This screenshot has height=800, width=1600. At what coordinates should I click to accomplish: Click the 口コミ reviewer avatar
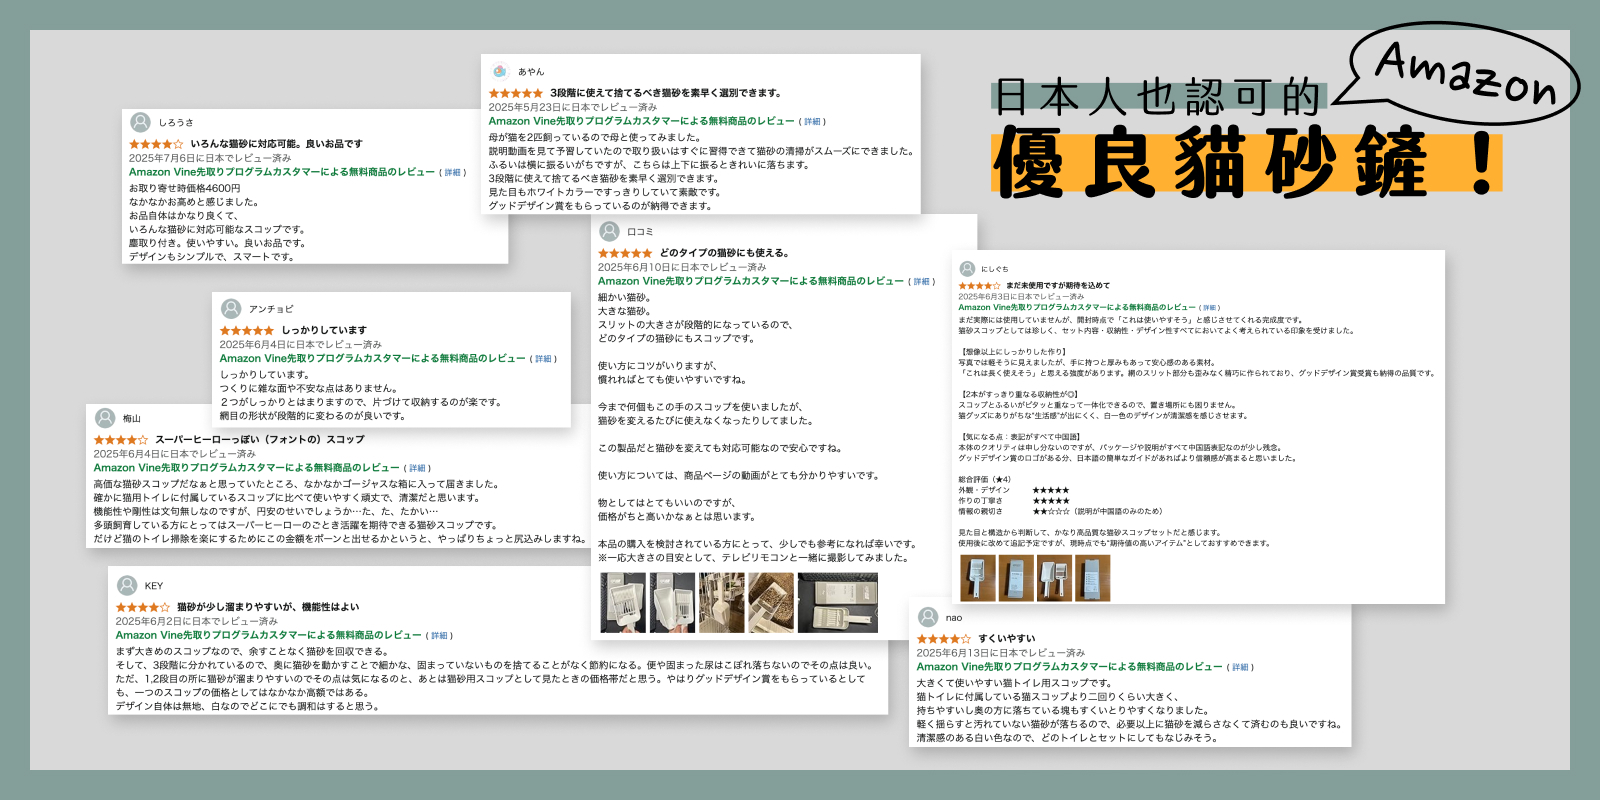pyautogui.click(x=609, y=231)
